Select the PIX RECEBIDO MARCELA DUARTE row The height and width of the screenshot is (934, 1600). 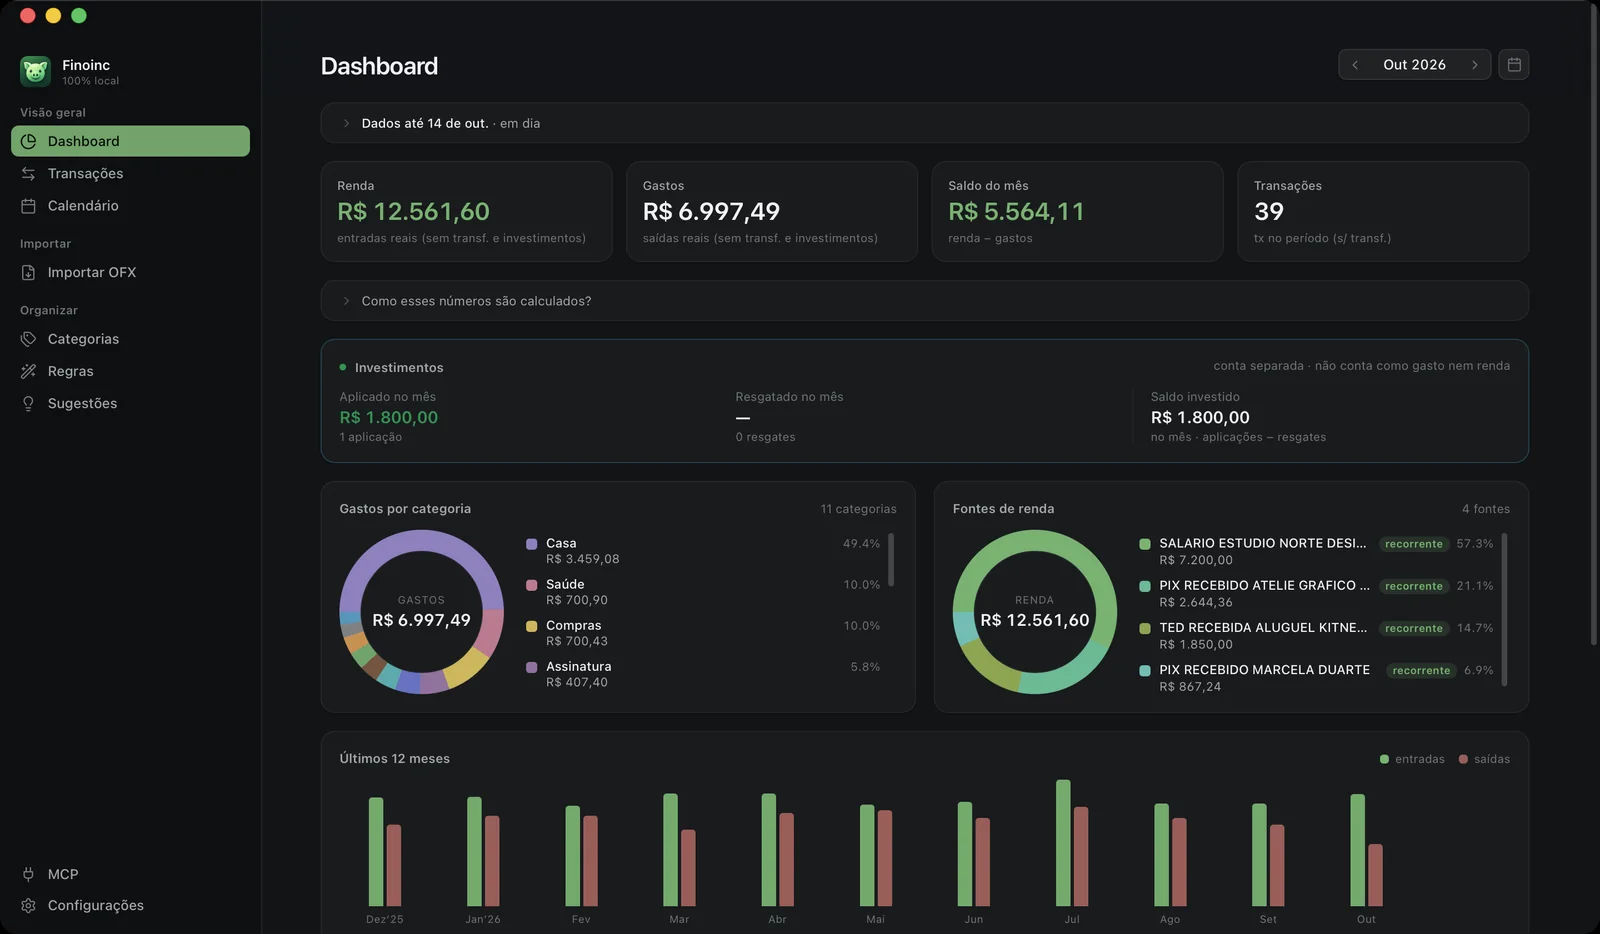[x=1316, y=678]
